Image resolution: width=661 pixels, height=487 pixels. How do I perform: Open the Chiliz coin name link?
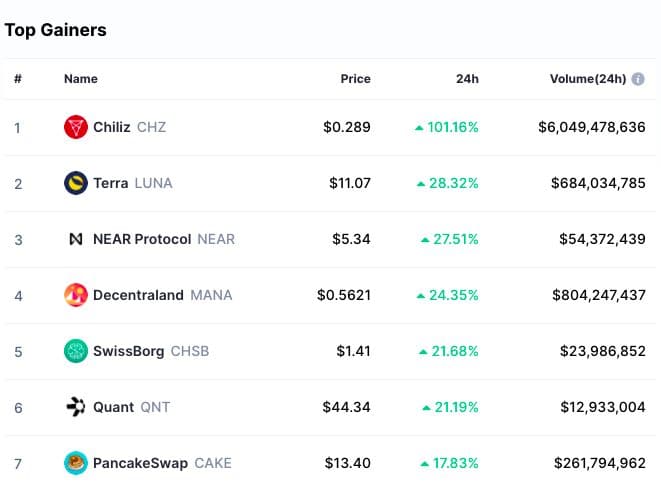(112, 127)
